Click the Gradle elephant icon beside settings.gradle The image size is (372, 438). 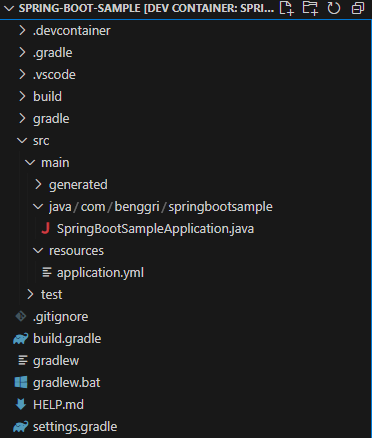(21, 427)
